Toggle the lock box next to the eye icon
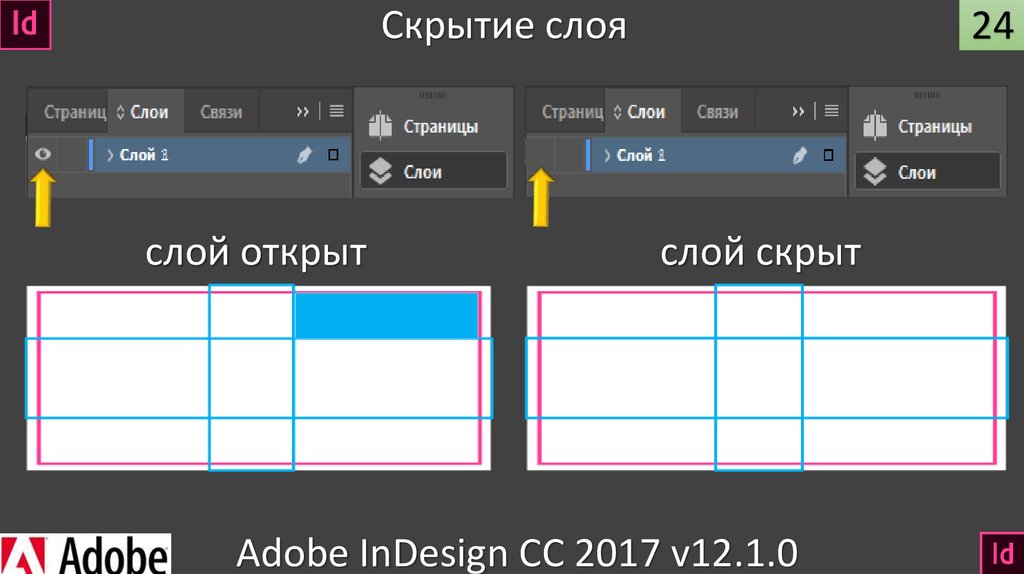Screen dimensions: 1024x574 click(x=72, y=155)
